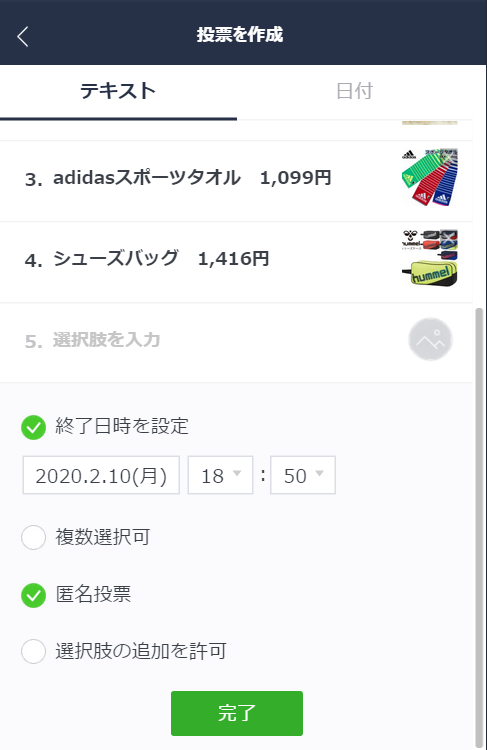Add image to option 5 placeholder
The height and width of the screenshot is (750, 487).
[x=430, y=340]
